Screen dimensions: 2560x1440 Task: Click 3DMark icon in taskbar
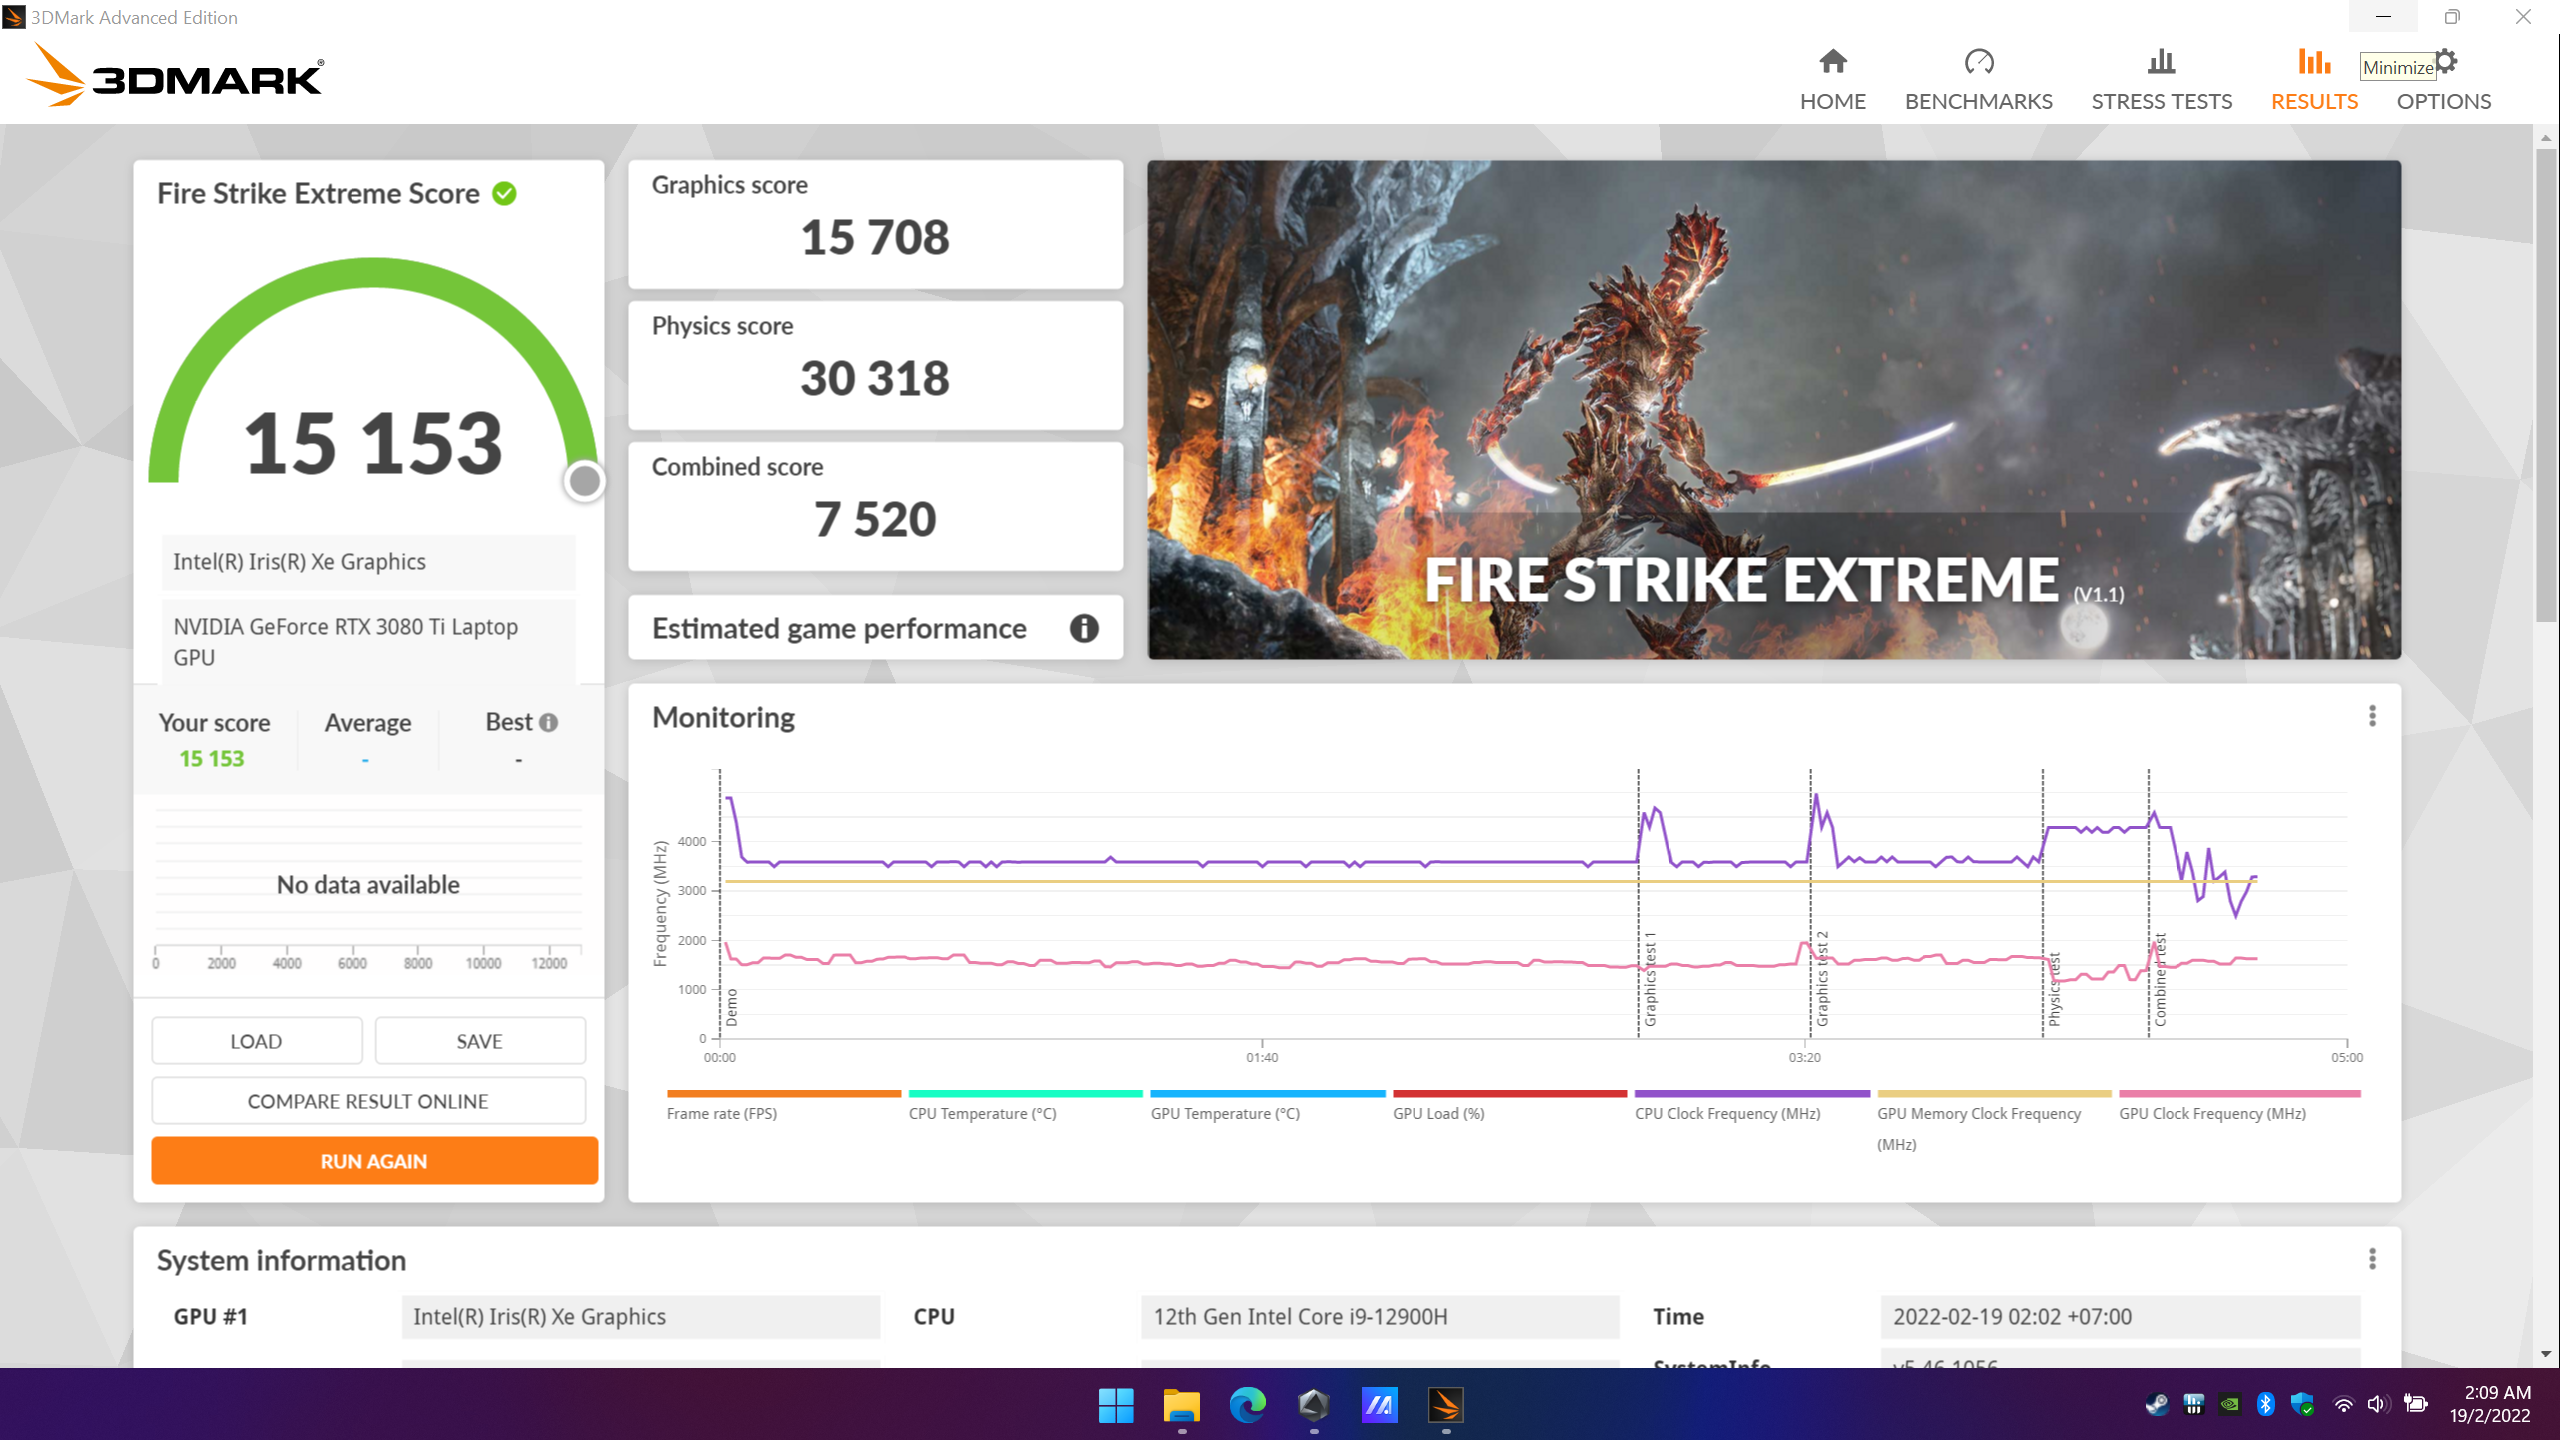coord(1446,1405)
